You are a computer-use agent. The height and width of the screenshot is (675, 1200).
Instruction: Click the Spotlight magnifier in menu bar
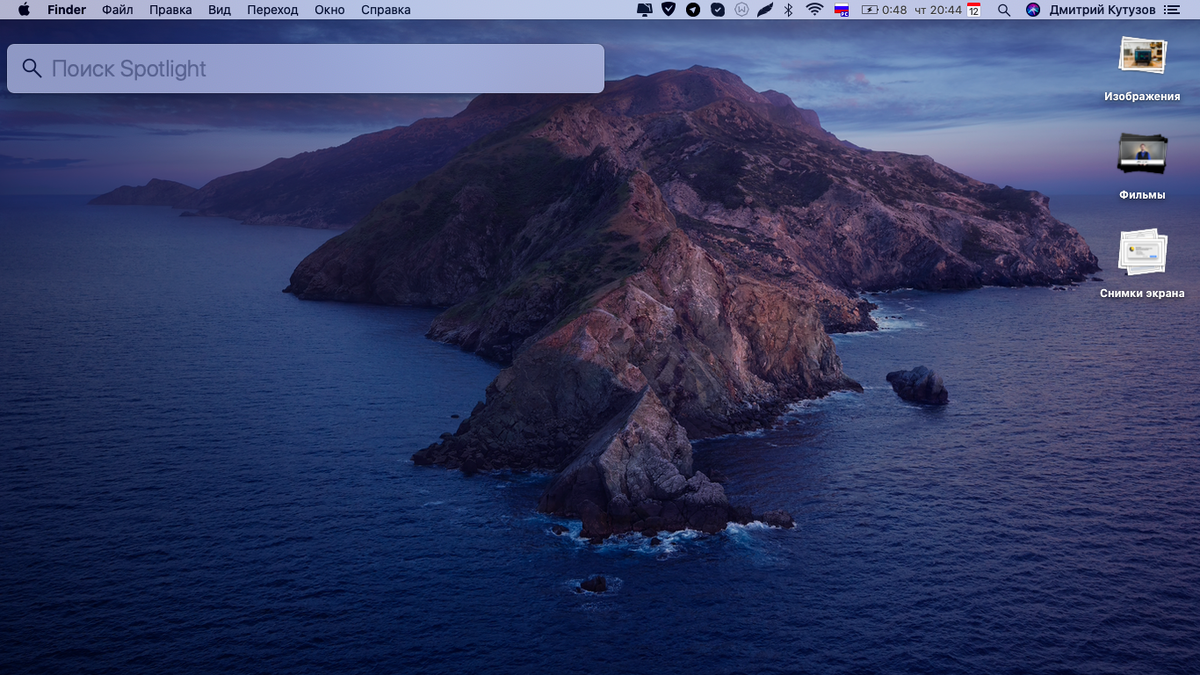pyautogui.click(x=1004, y=10)
